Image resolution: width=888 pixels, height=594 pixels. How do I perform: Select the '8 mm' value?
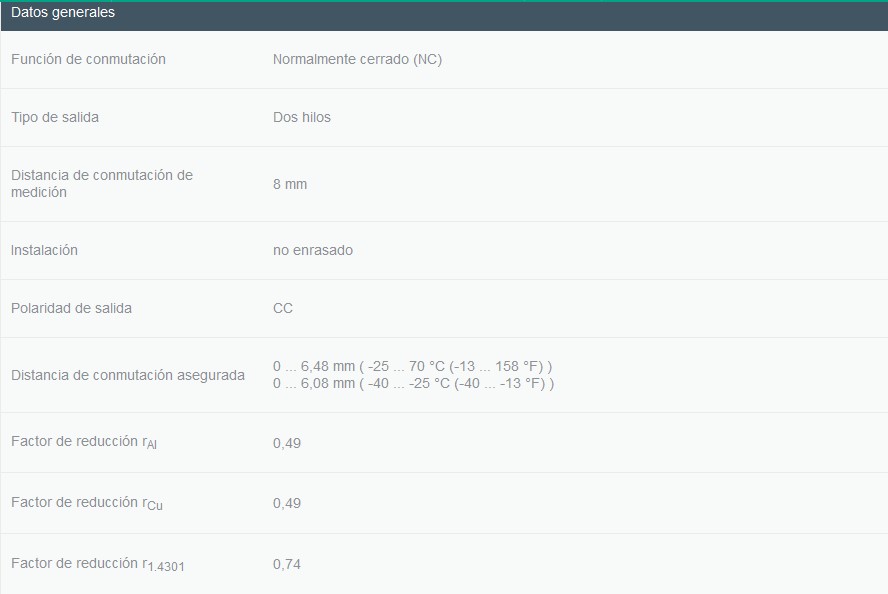[290, 184]
